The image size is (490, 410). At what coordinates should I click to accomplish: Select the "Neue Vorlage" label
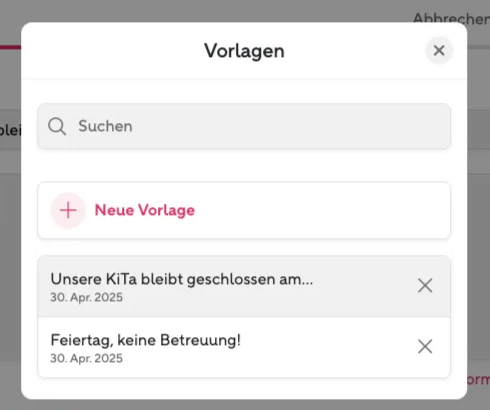(145, 210)
